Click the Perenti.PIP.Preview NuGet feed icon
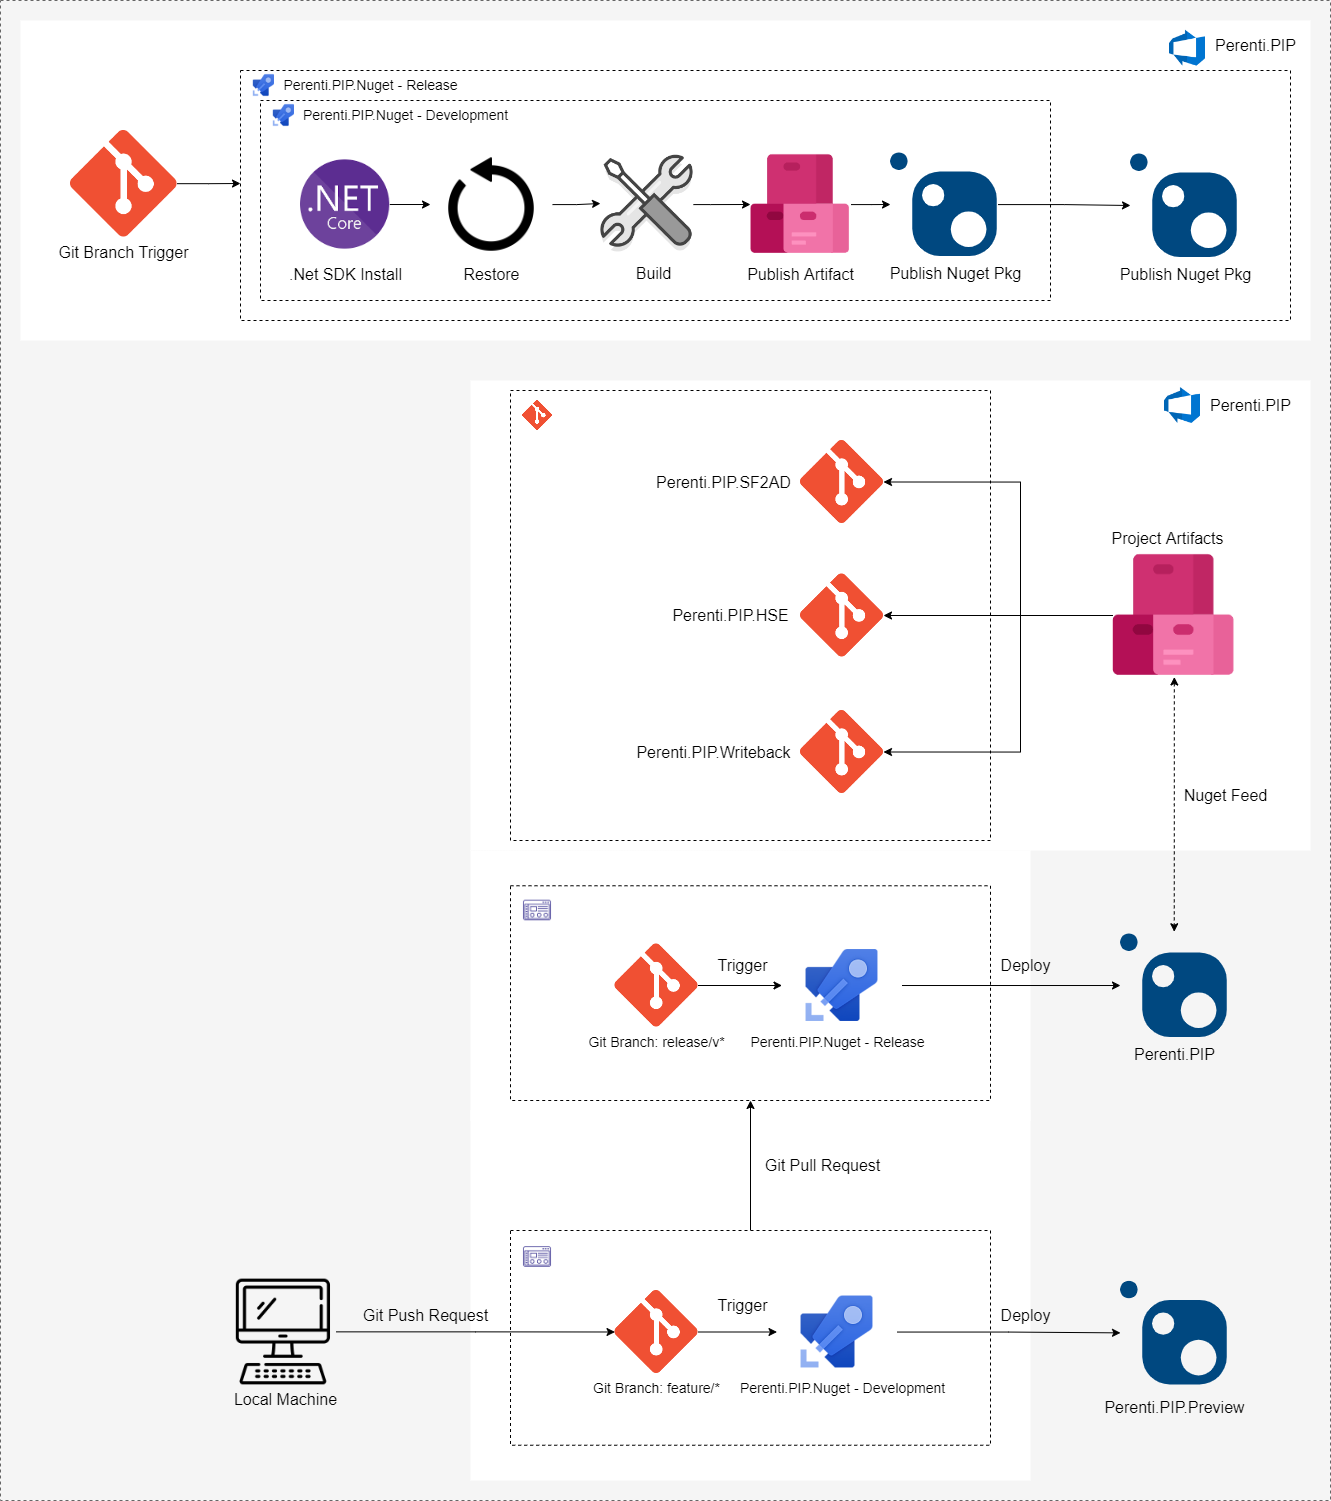 pyautogui.click(x=1183, y=1341)
